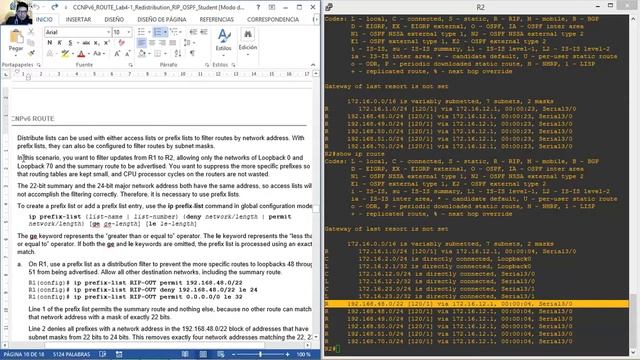
Task: Open the borders dropdown arrow
Action: (x=165, y=53)
